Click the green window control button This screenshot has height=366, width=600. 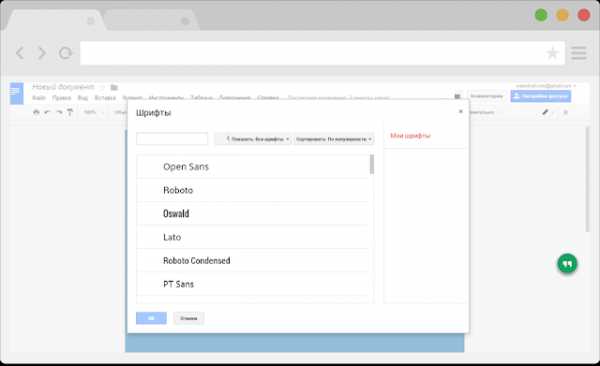(x=541, y=15)
